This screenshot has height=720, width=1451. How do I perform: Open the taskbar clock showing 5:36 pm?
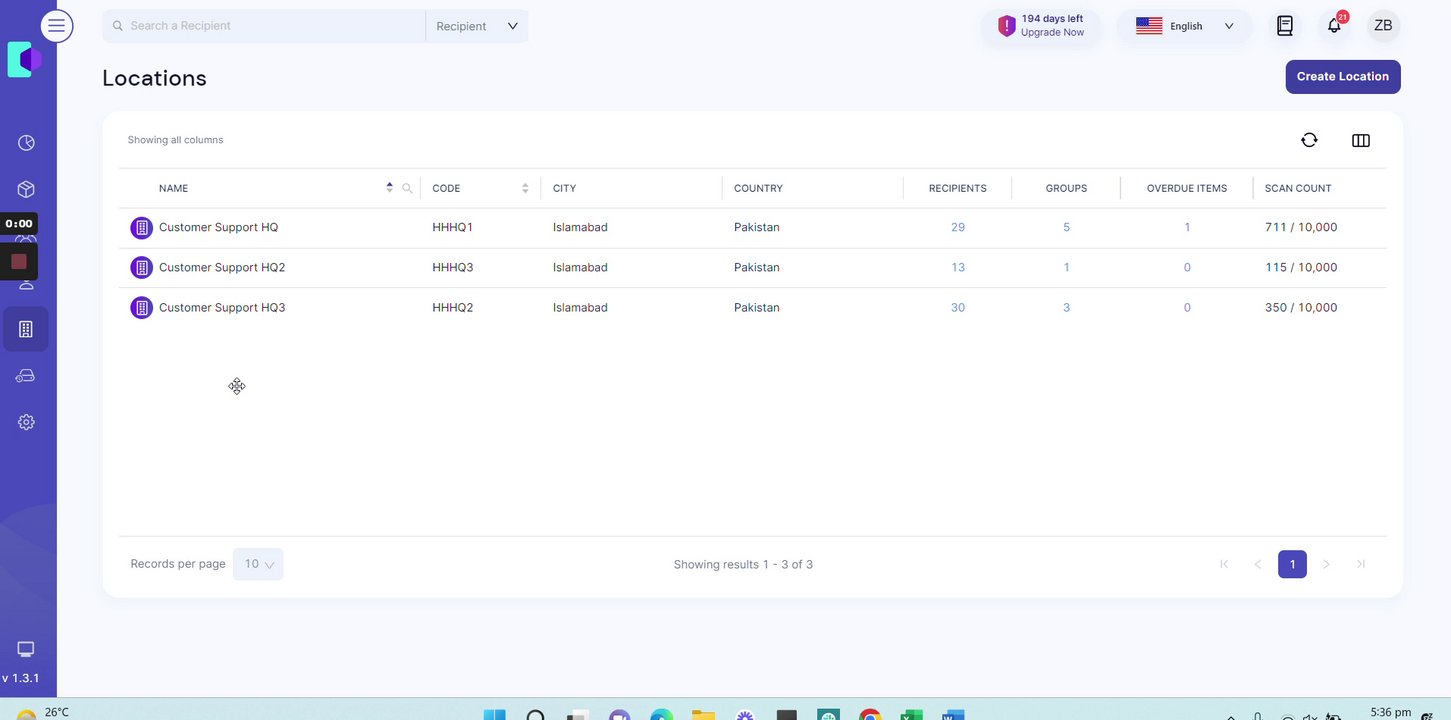click(x=1390, y=712)
